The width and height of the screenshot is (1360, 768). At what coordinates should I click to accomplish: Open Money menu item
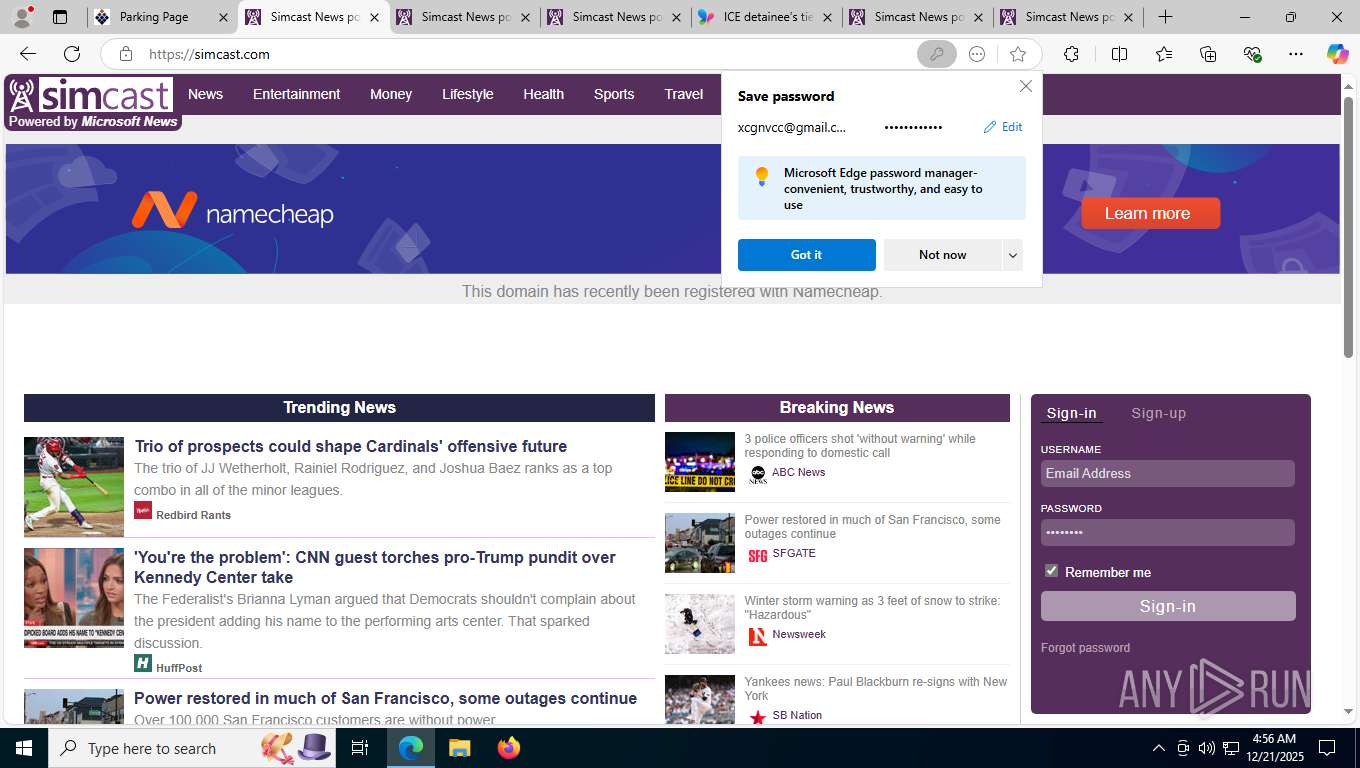[x=390, y=94]
